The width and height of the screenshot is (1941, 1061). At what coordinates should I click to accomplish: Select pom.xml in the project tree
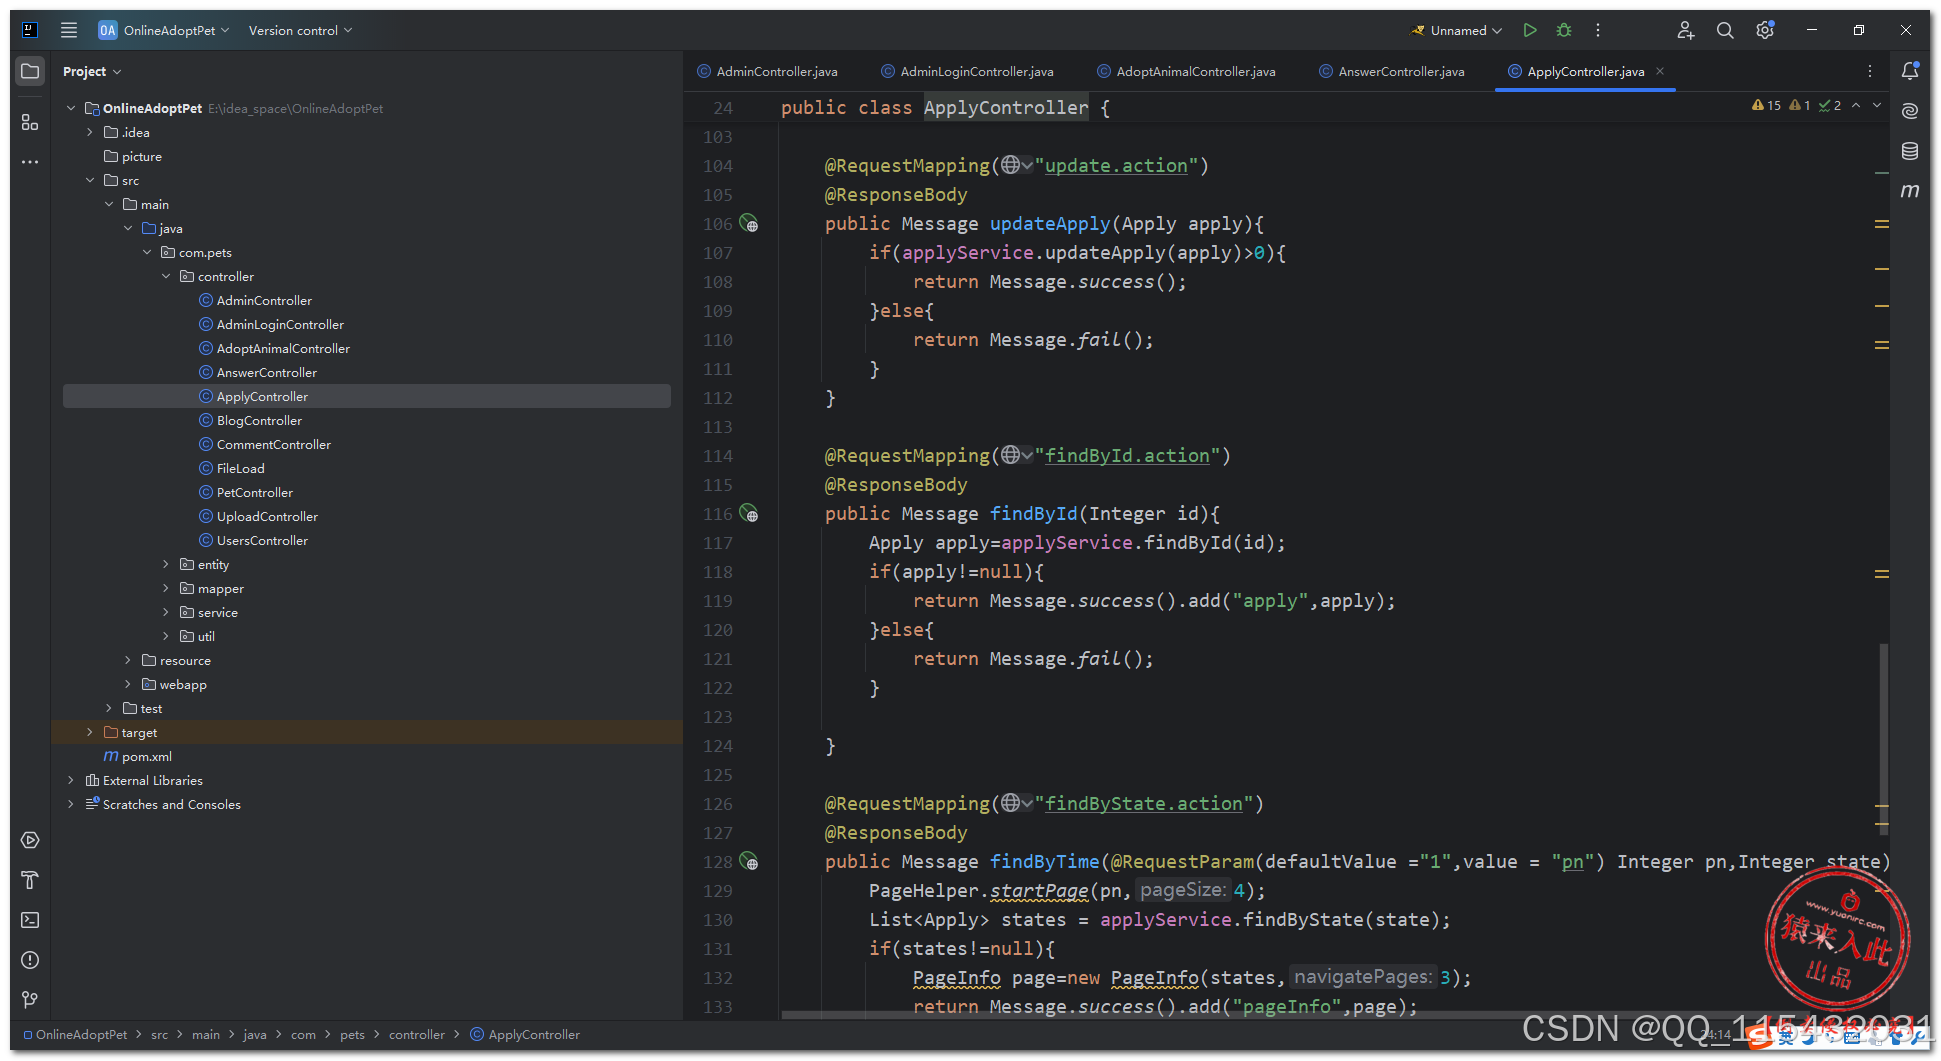[138, 756]
